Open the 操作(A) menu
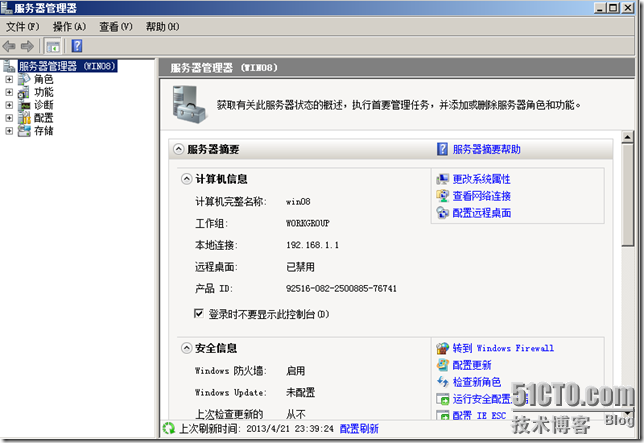The width and height of the screenshot is (644, 443). click(69, 27)
